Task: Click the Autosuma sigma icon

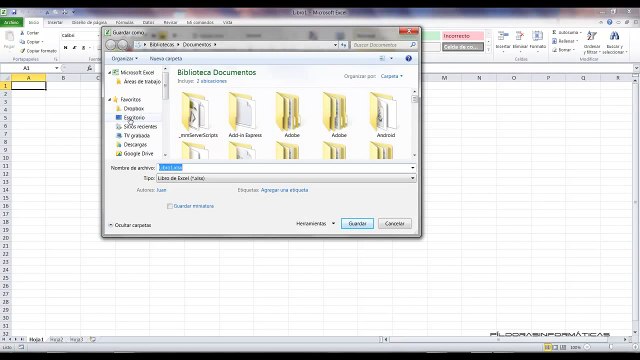Action: 554,32
